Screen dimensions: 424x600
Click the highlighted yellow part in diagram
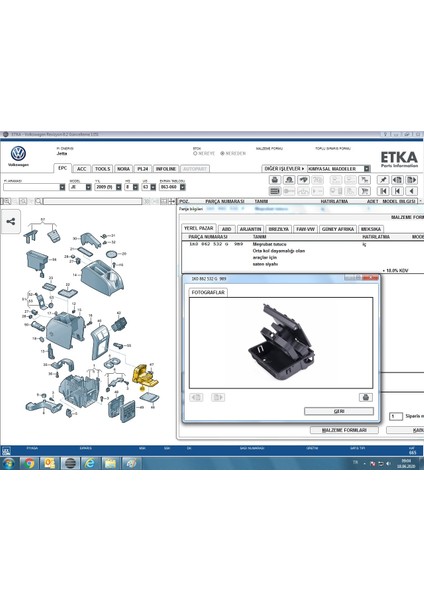coord(144,376)
